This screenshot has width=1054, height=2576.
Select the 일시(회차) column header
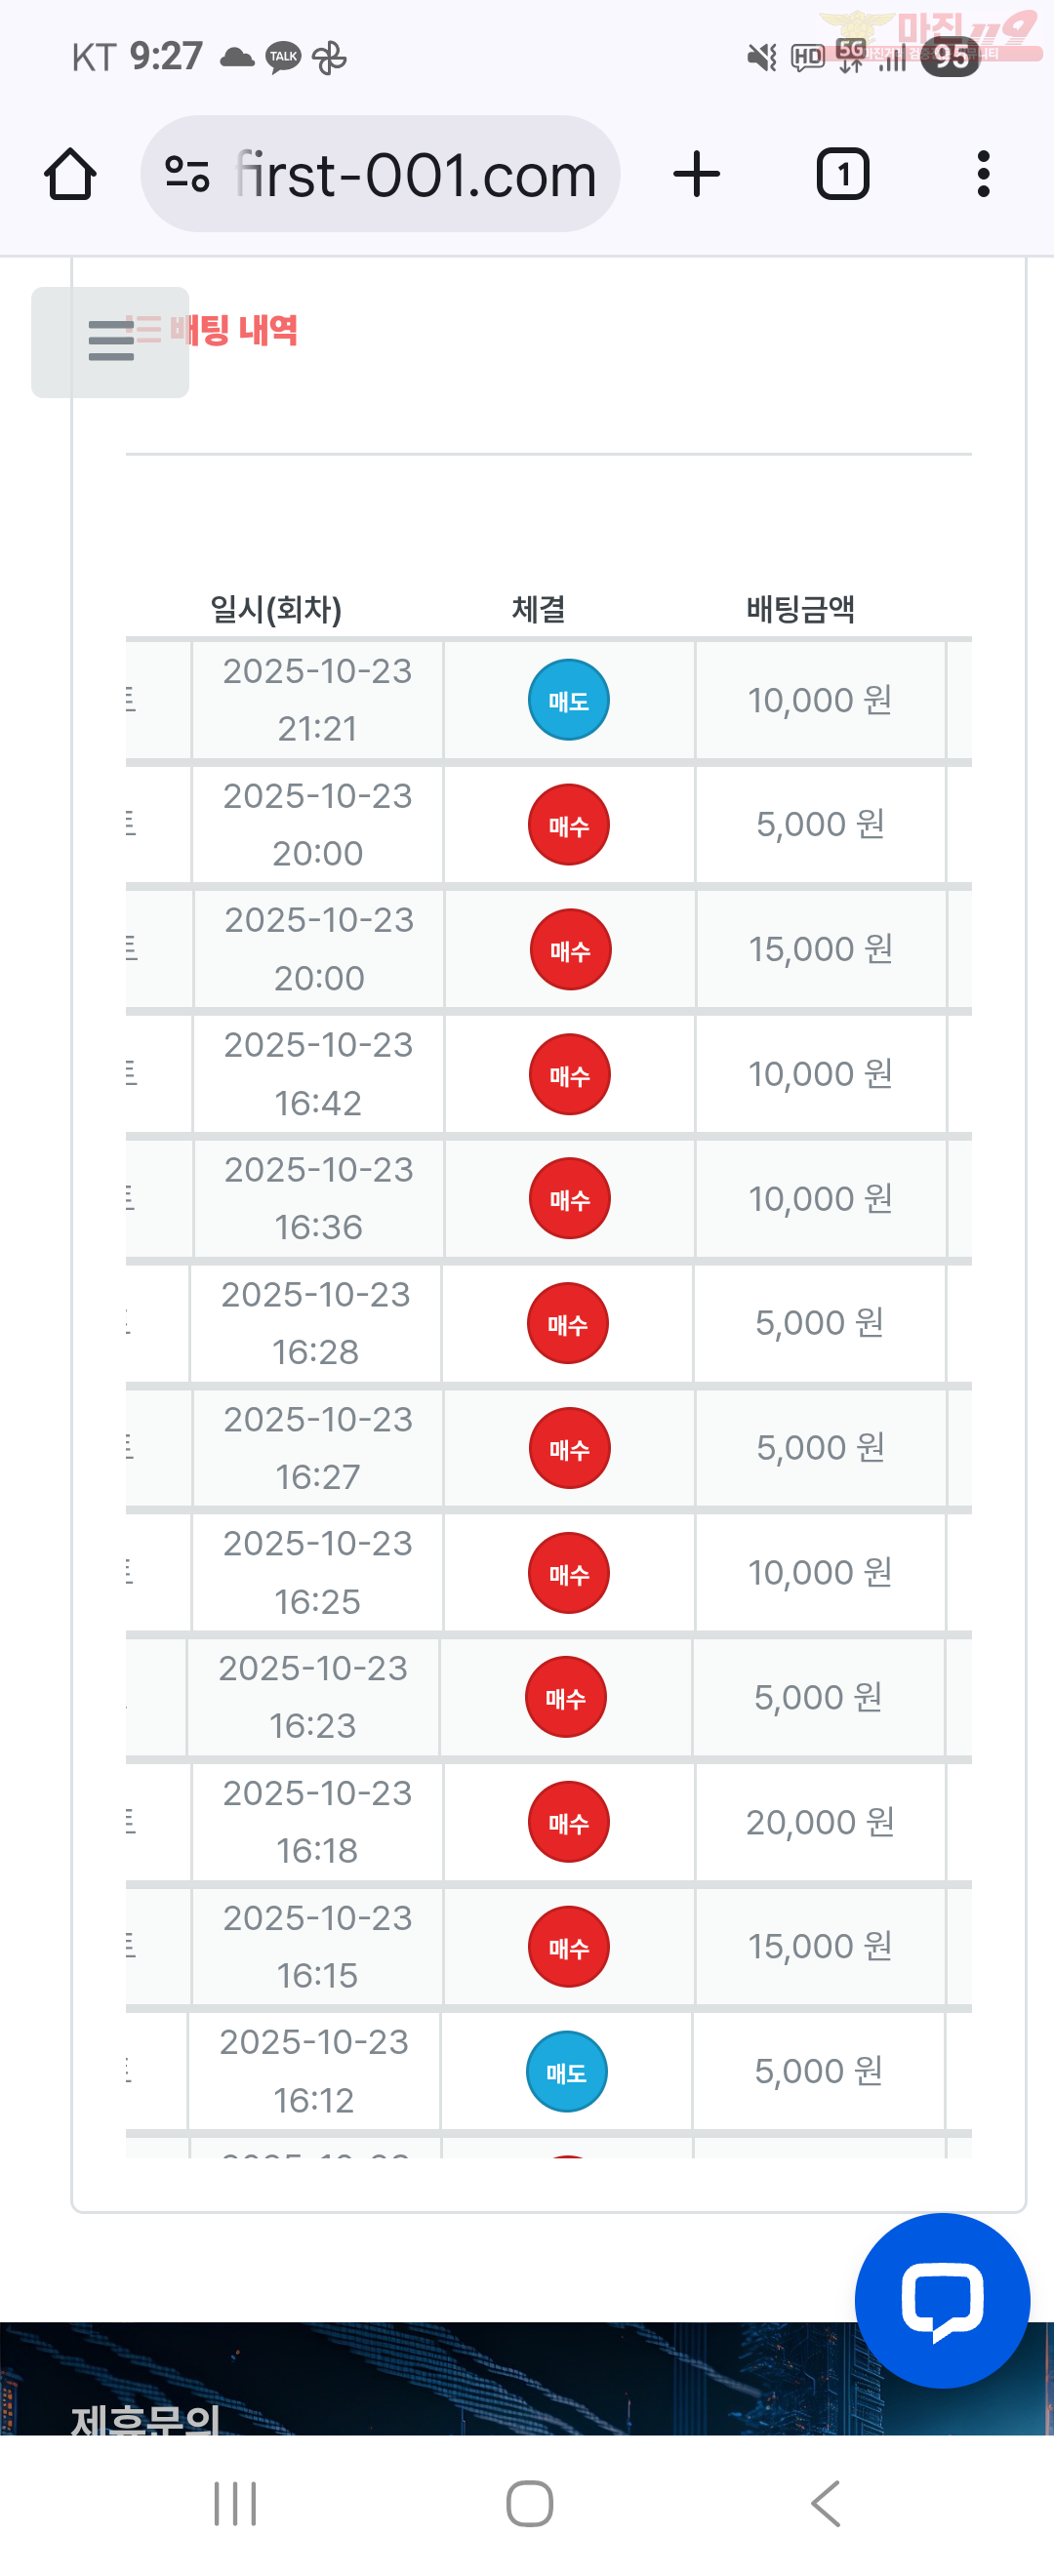click(276, 609)
